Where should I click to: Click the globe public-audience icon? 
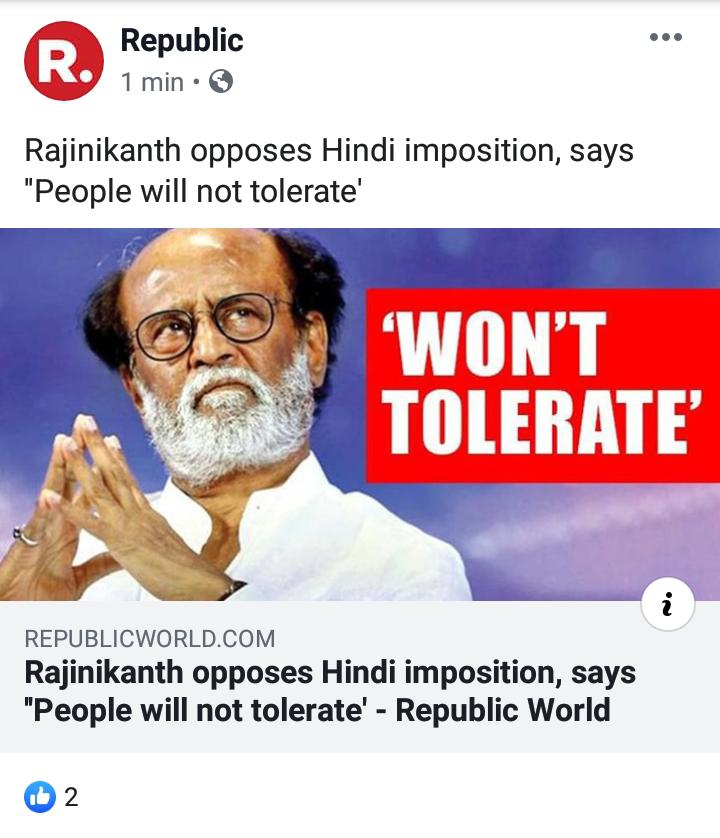click(221, 82)
